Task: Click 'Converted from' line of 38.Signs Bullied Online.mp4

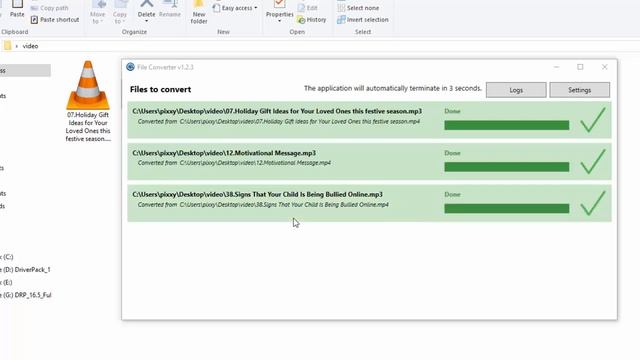Action: click(x=263, y=205)
